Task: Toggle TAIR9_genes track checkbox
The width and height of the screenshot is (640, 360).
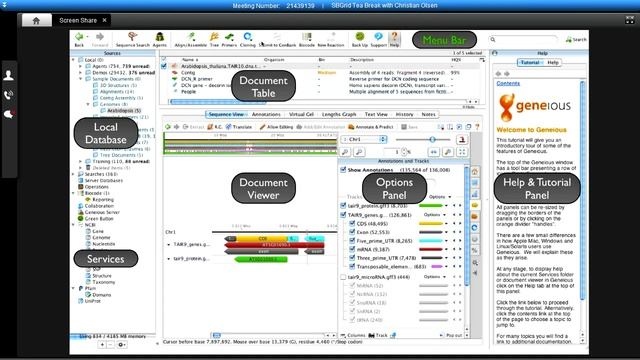Action: (x=343, y=215)
